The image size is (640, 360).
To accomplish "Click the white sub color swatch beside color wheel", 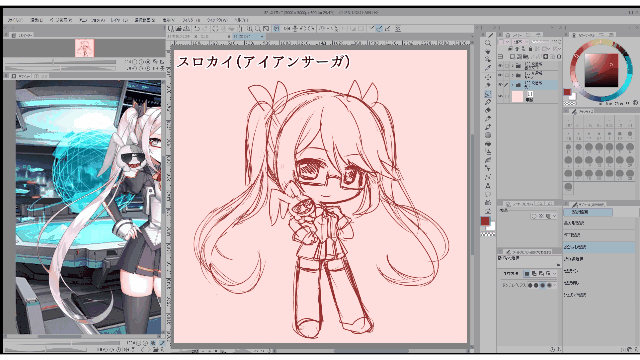I will (x=572, y=97).
